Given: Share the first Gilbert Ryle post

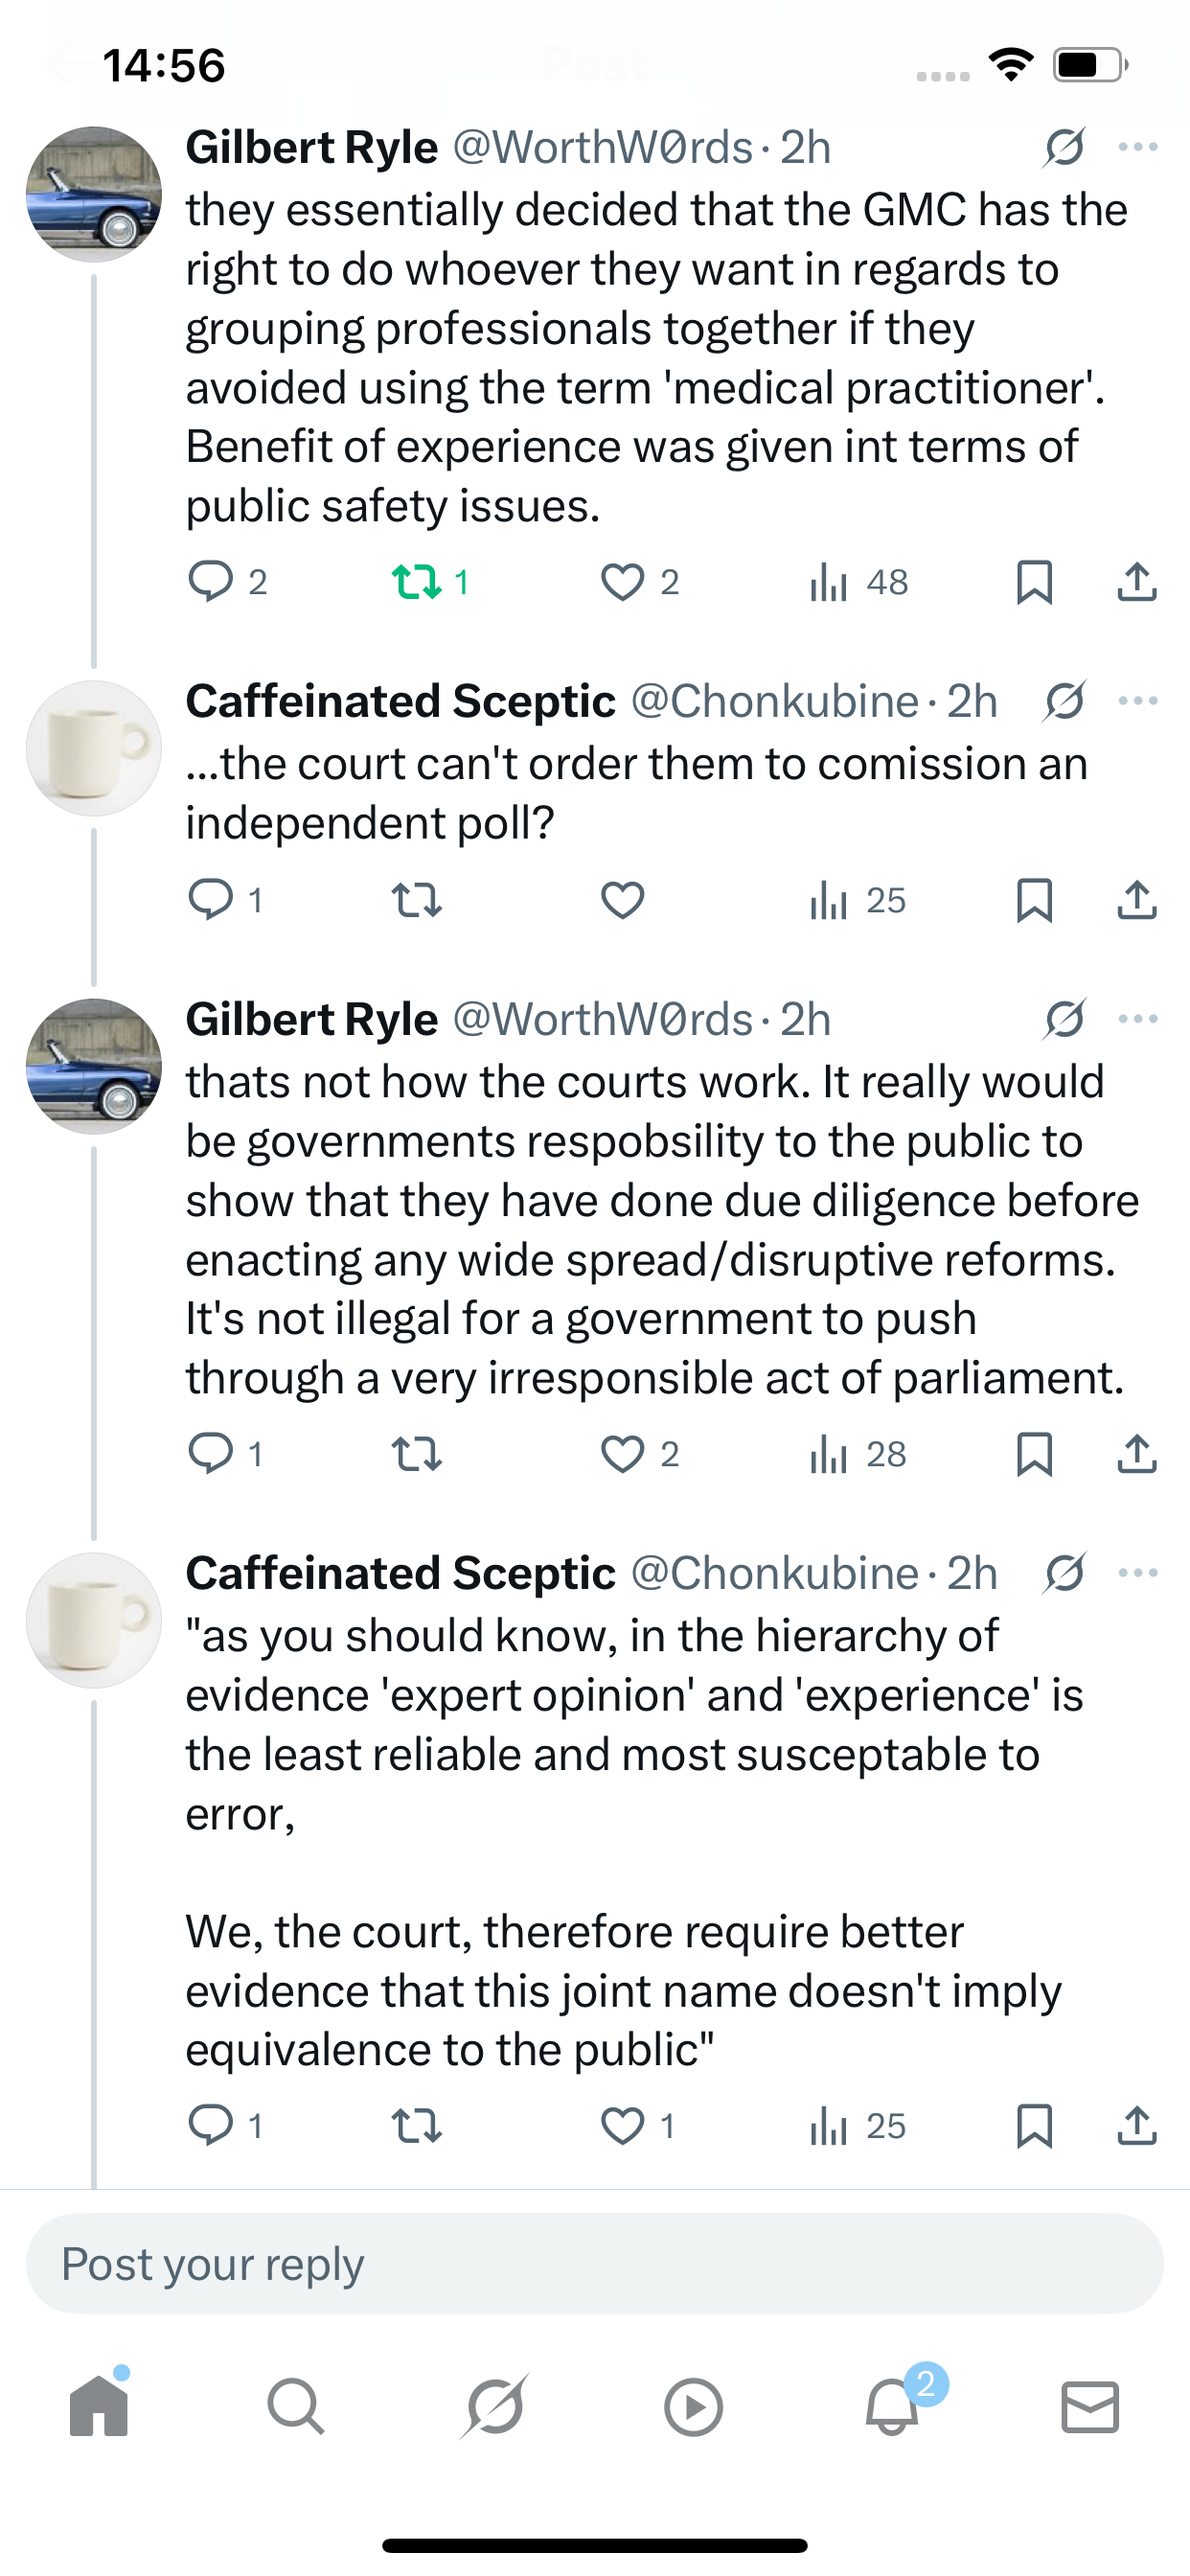Looking at the screenshot, I should point(1136,582).
